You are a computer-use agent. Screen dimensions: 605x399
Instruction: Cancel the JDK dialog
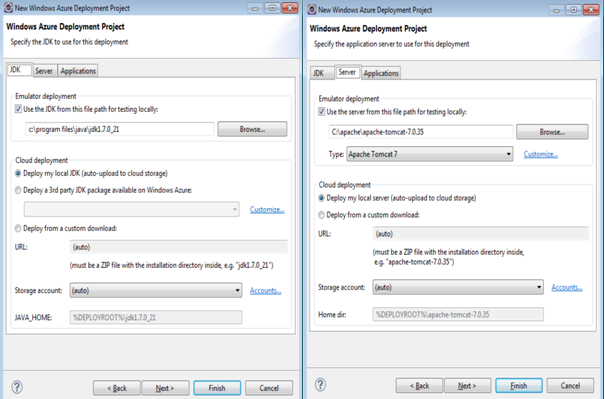tap(269, 388)
